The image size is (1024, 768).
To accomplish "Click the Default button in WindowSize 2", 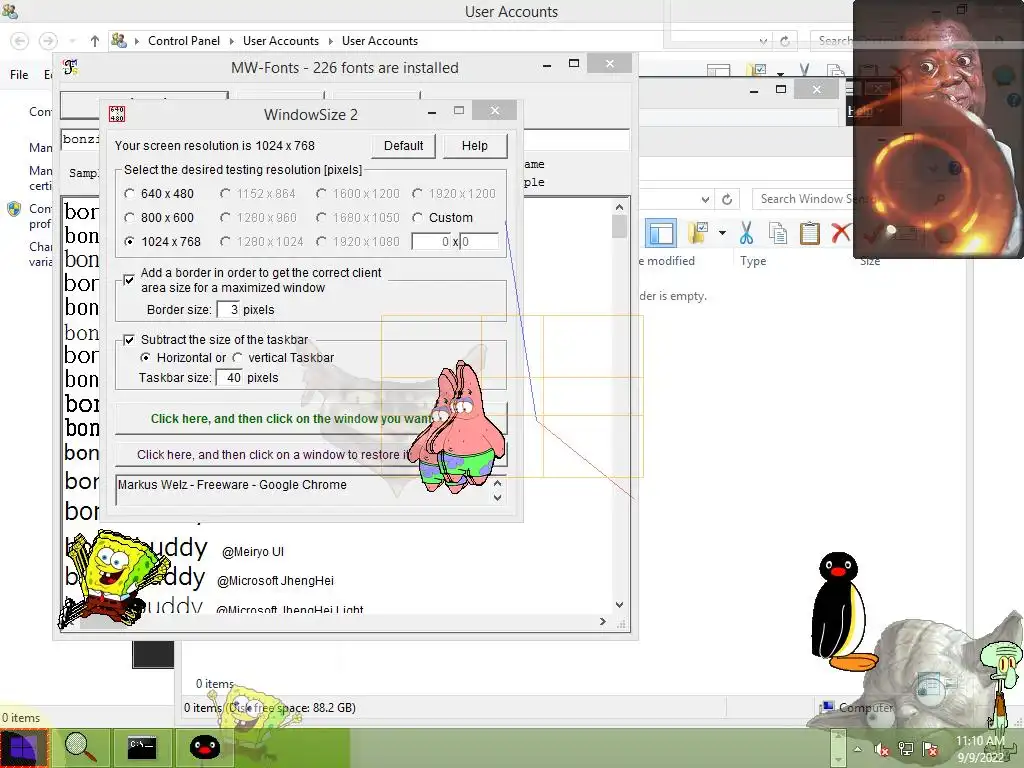I will tap(404, 146).
